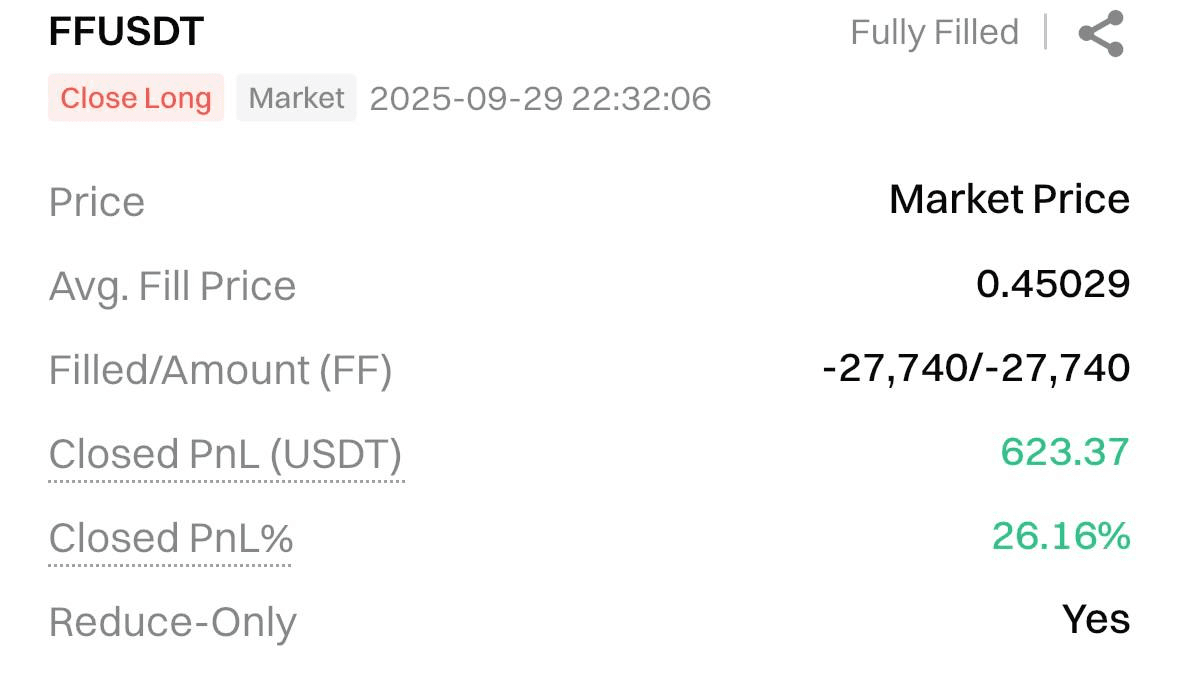Viewport: 1179px width, 686px height.
Task: Tap the order timestamp 2025-09-29 22:32:06
Action: point(540,99)
